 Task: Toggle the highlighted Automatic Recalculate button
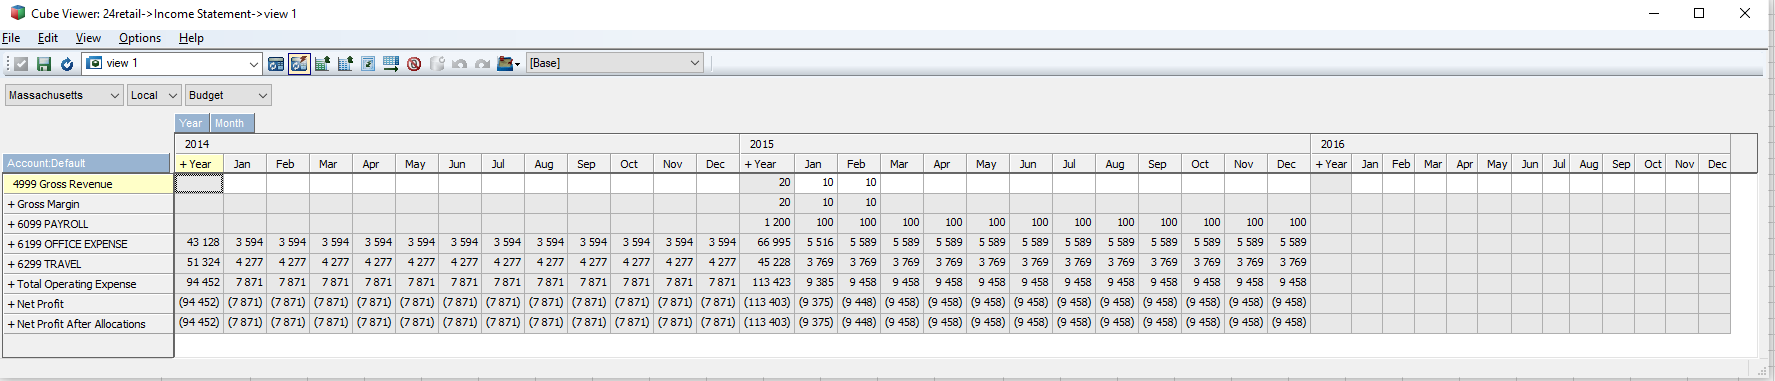point(299,64)
